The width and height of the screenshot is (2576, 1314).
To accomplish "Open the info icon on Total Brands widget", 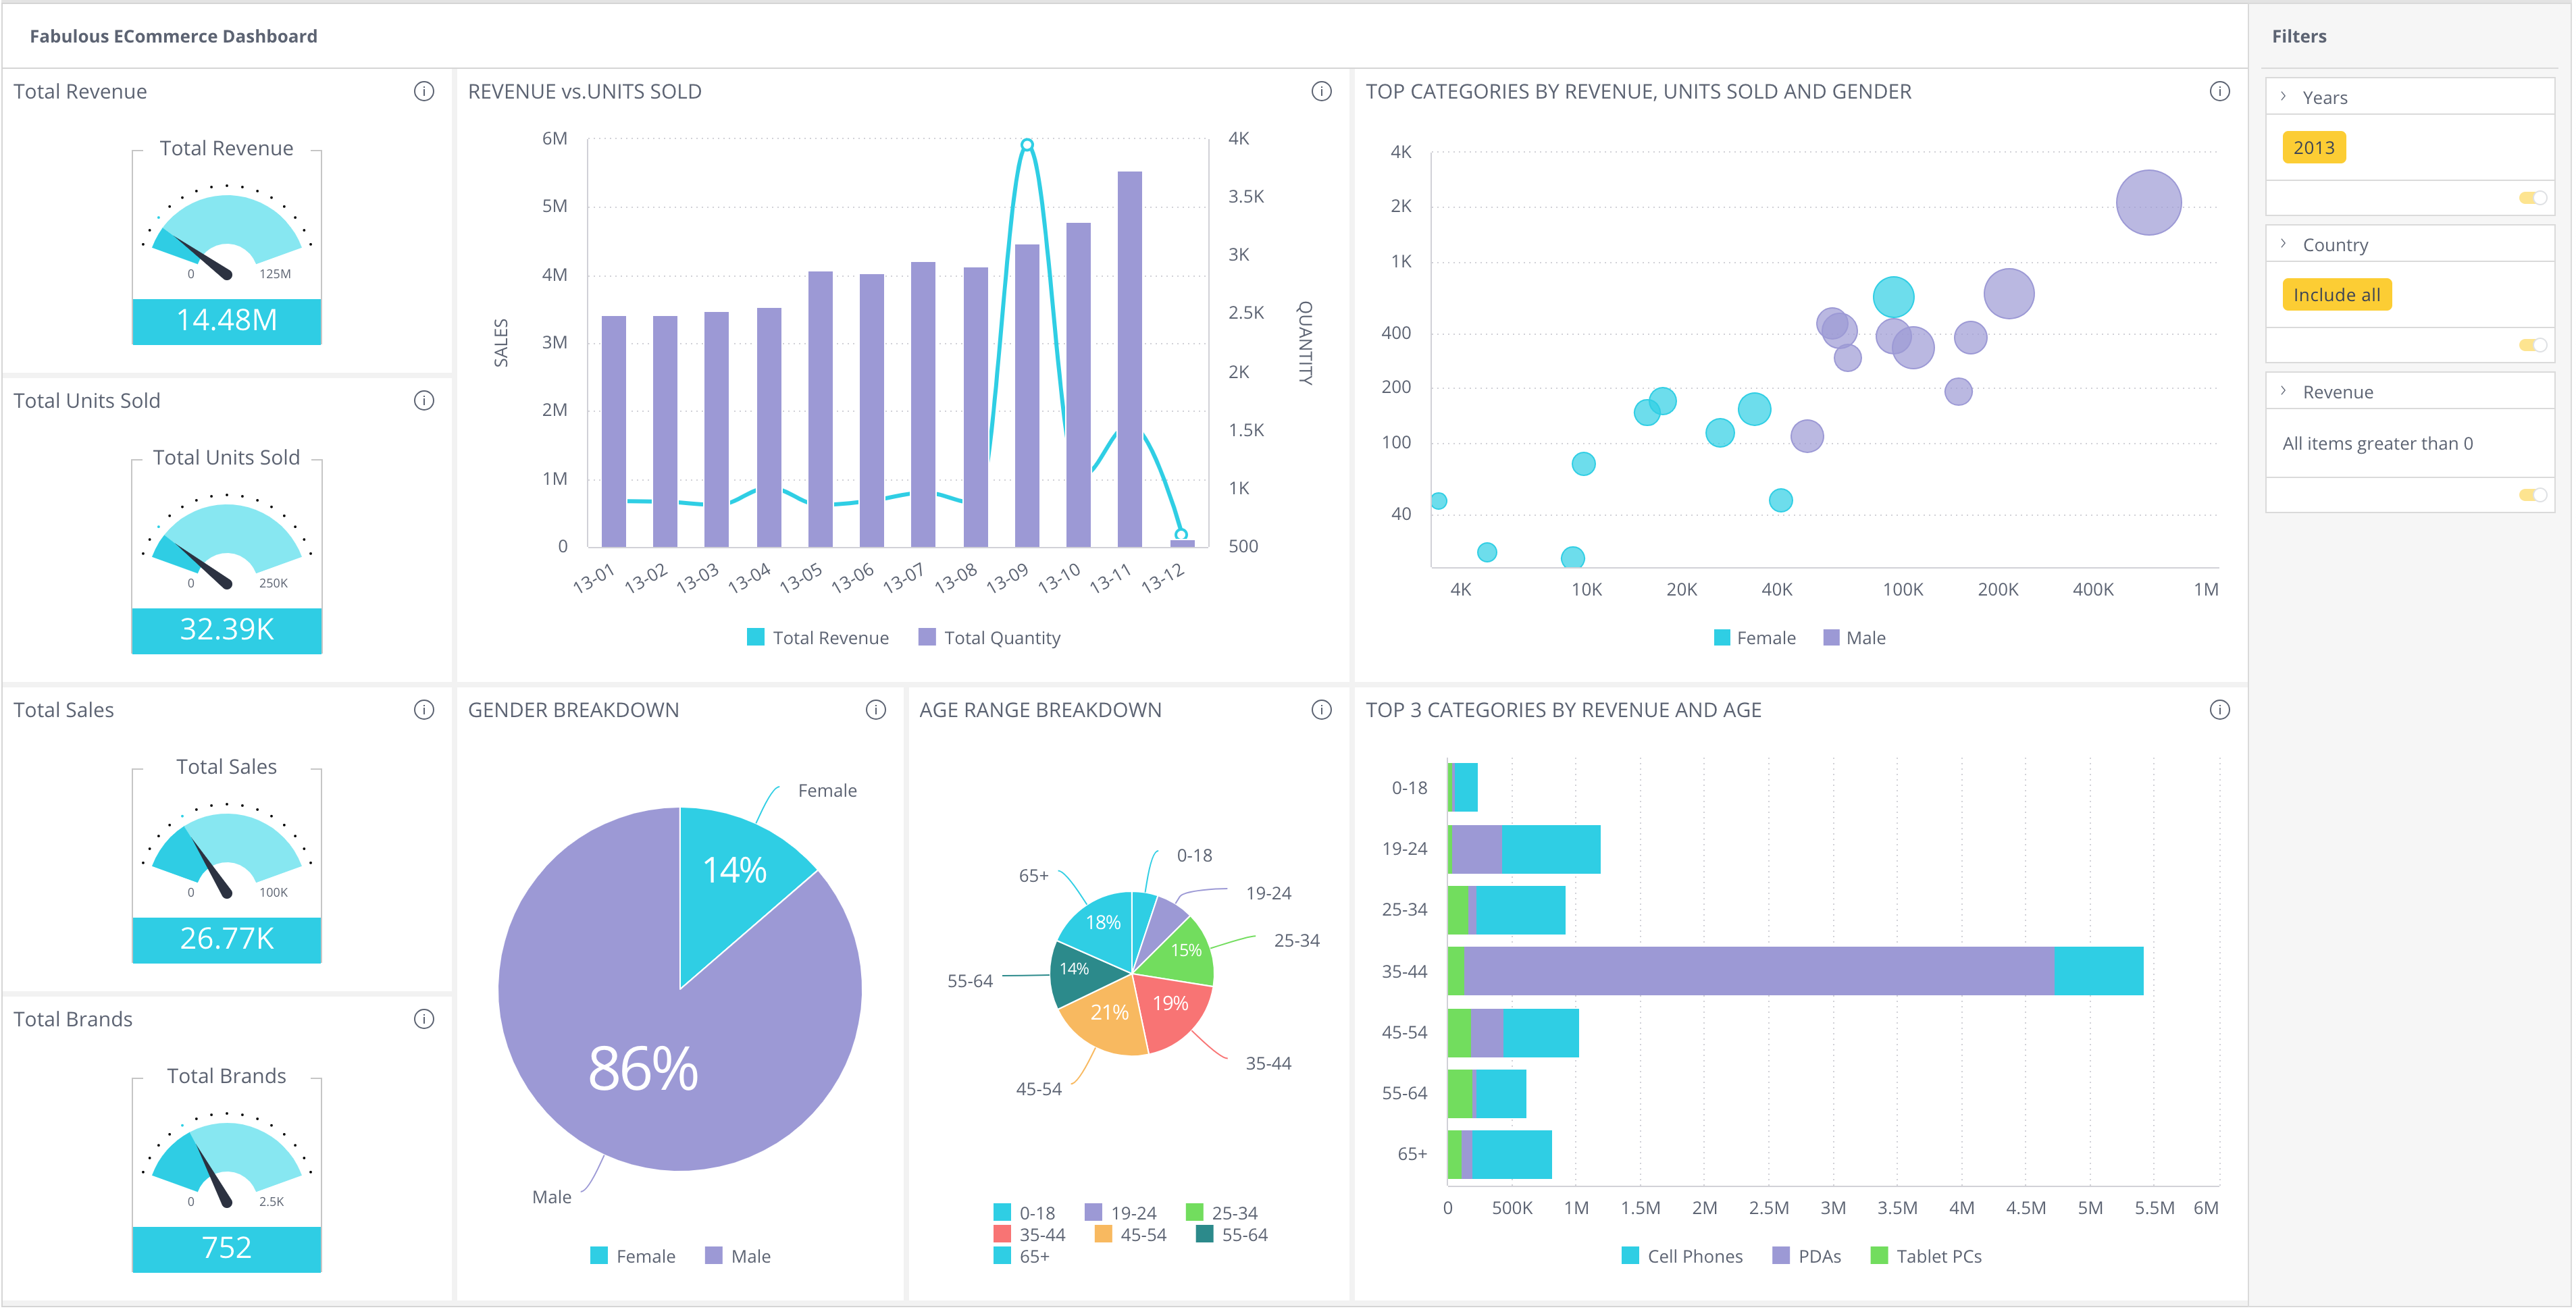I will point(424,1019).
